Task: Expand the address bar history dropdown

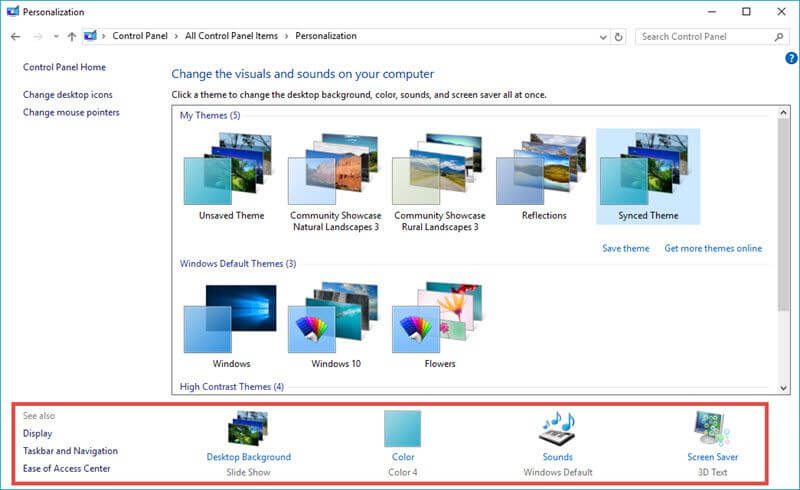Action: (603, 37)
